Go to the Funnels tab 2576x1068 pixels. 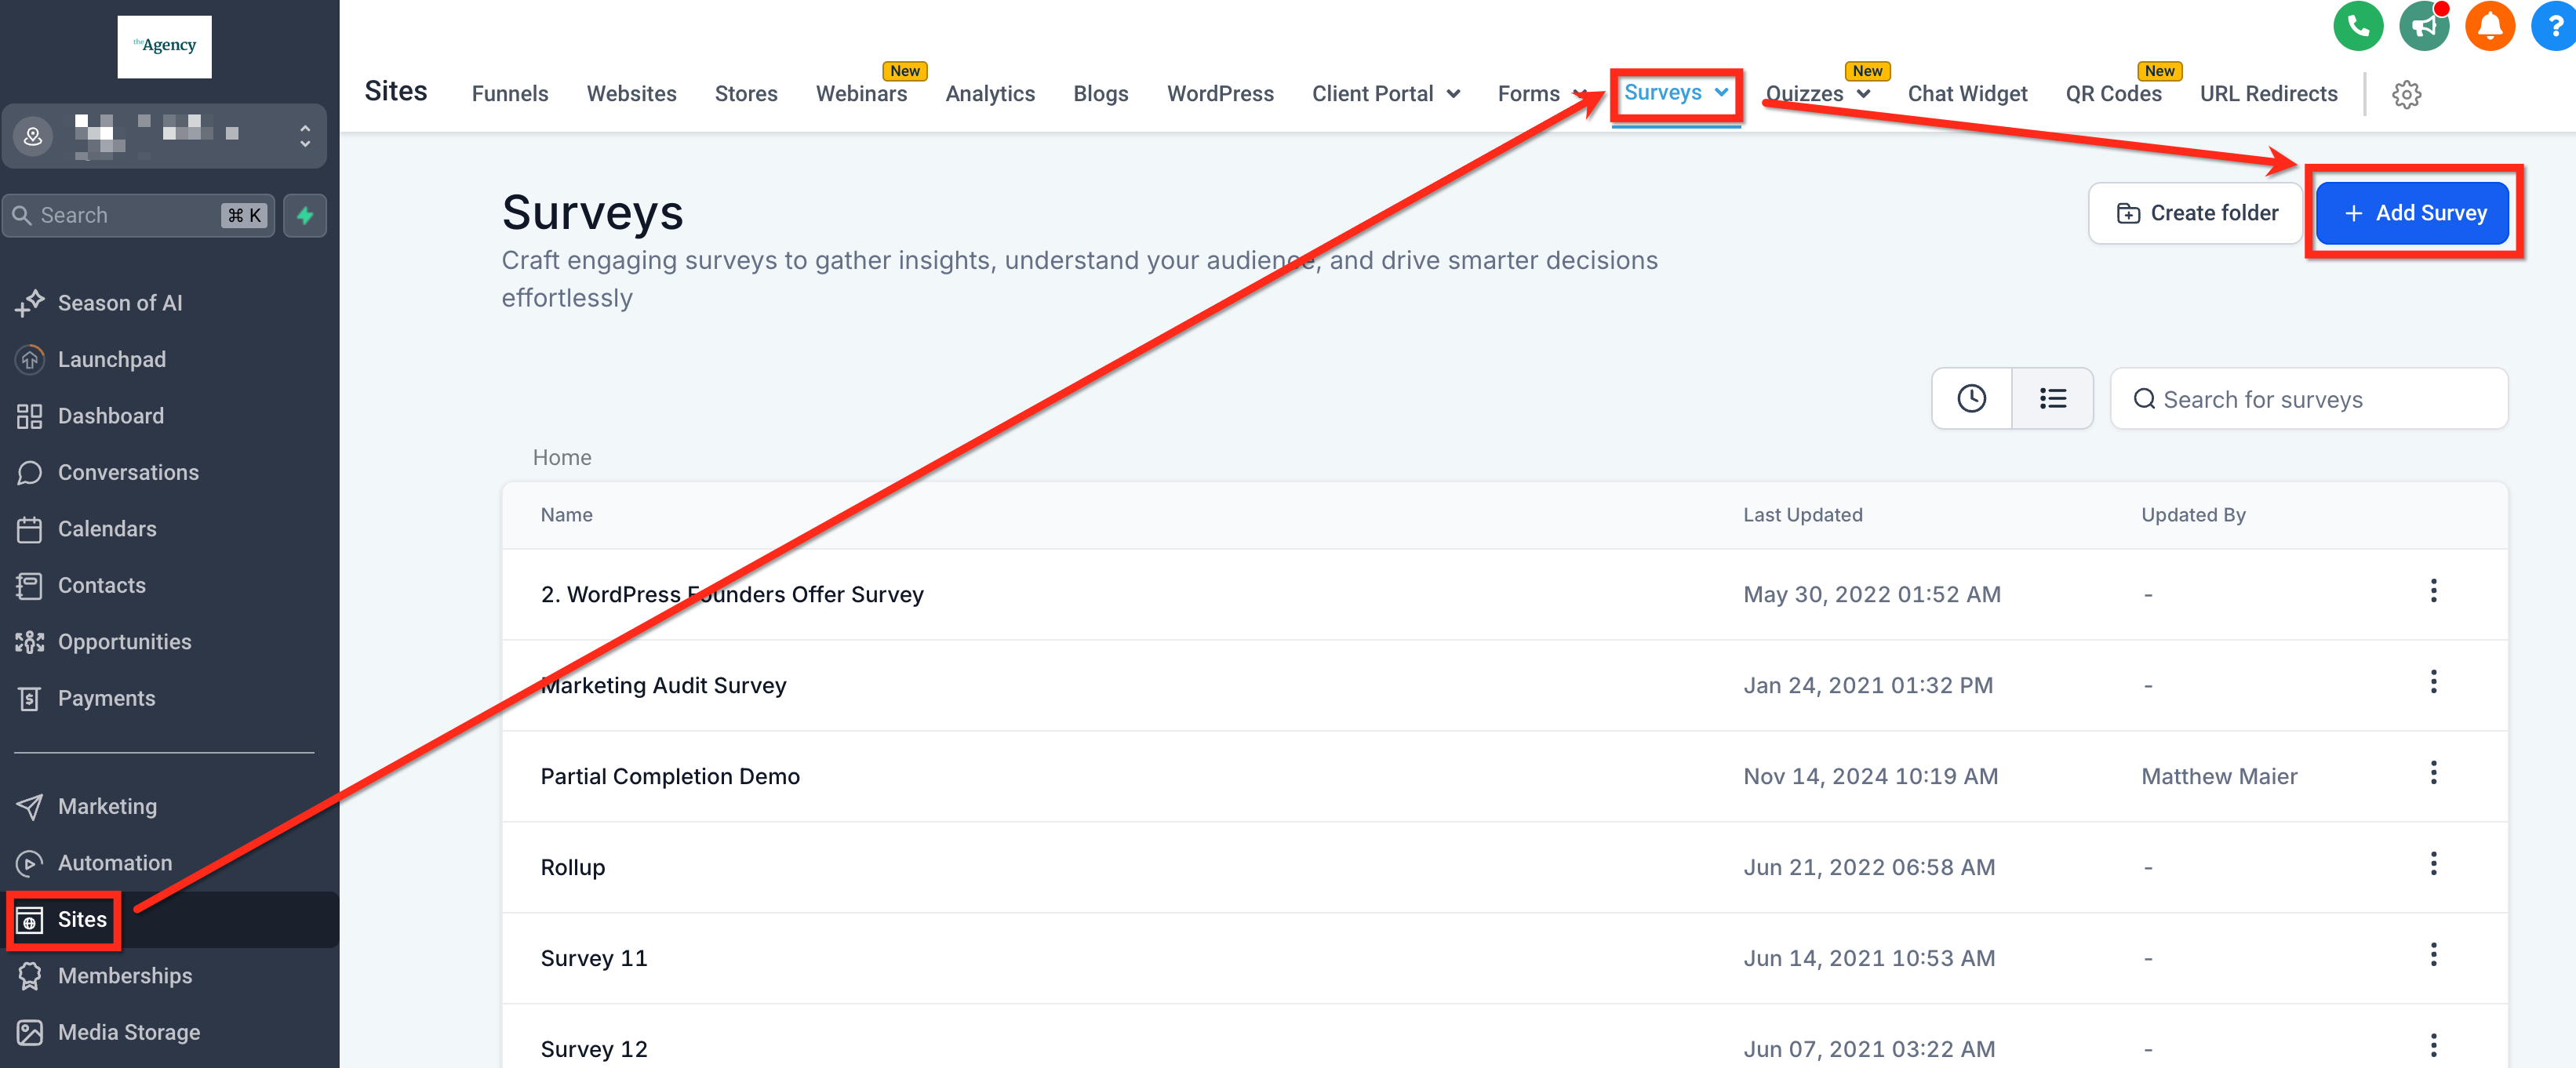(510, 94)
